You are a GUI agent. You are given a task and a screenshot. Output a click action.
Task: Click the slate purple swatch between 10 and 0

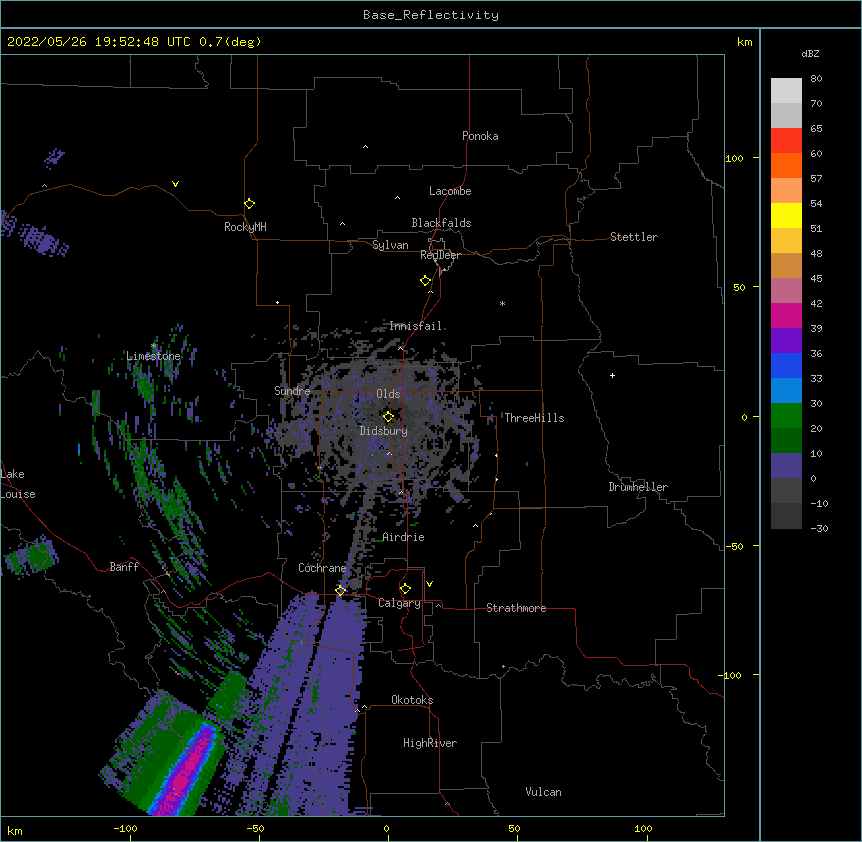pyautogui.click(x=786, y=466)
